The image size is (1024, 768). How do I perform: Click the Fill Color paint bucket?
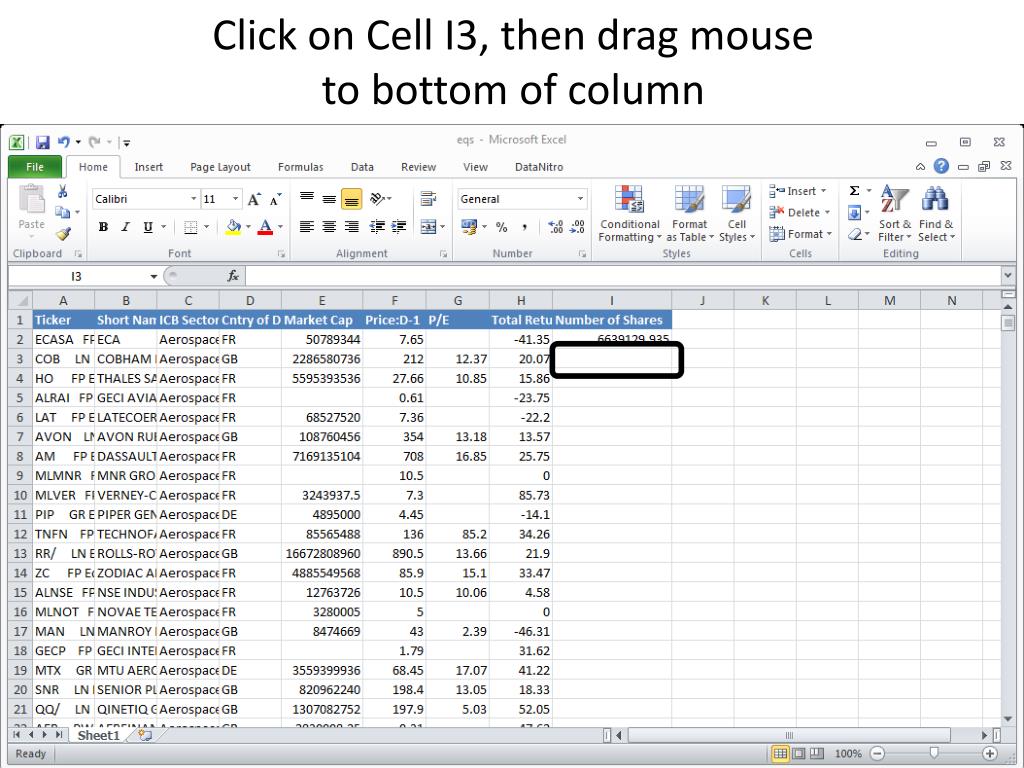tap(233, 227)
